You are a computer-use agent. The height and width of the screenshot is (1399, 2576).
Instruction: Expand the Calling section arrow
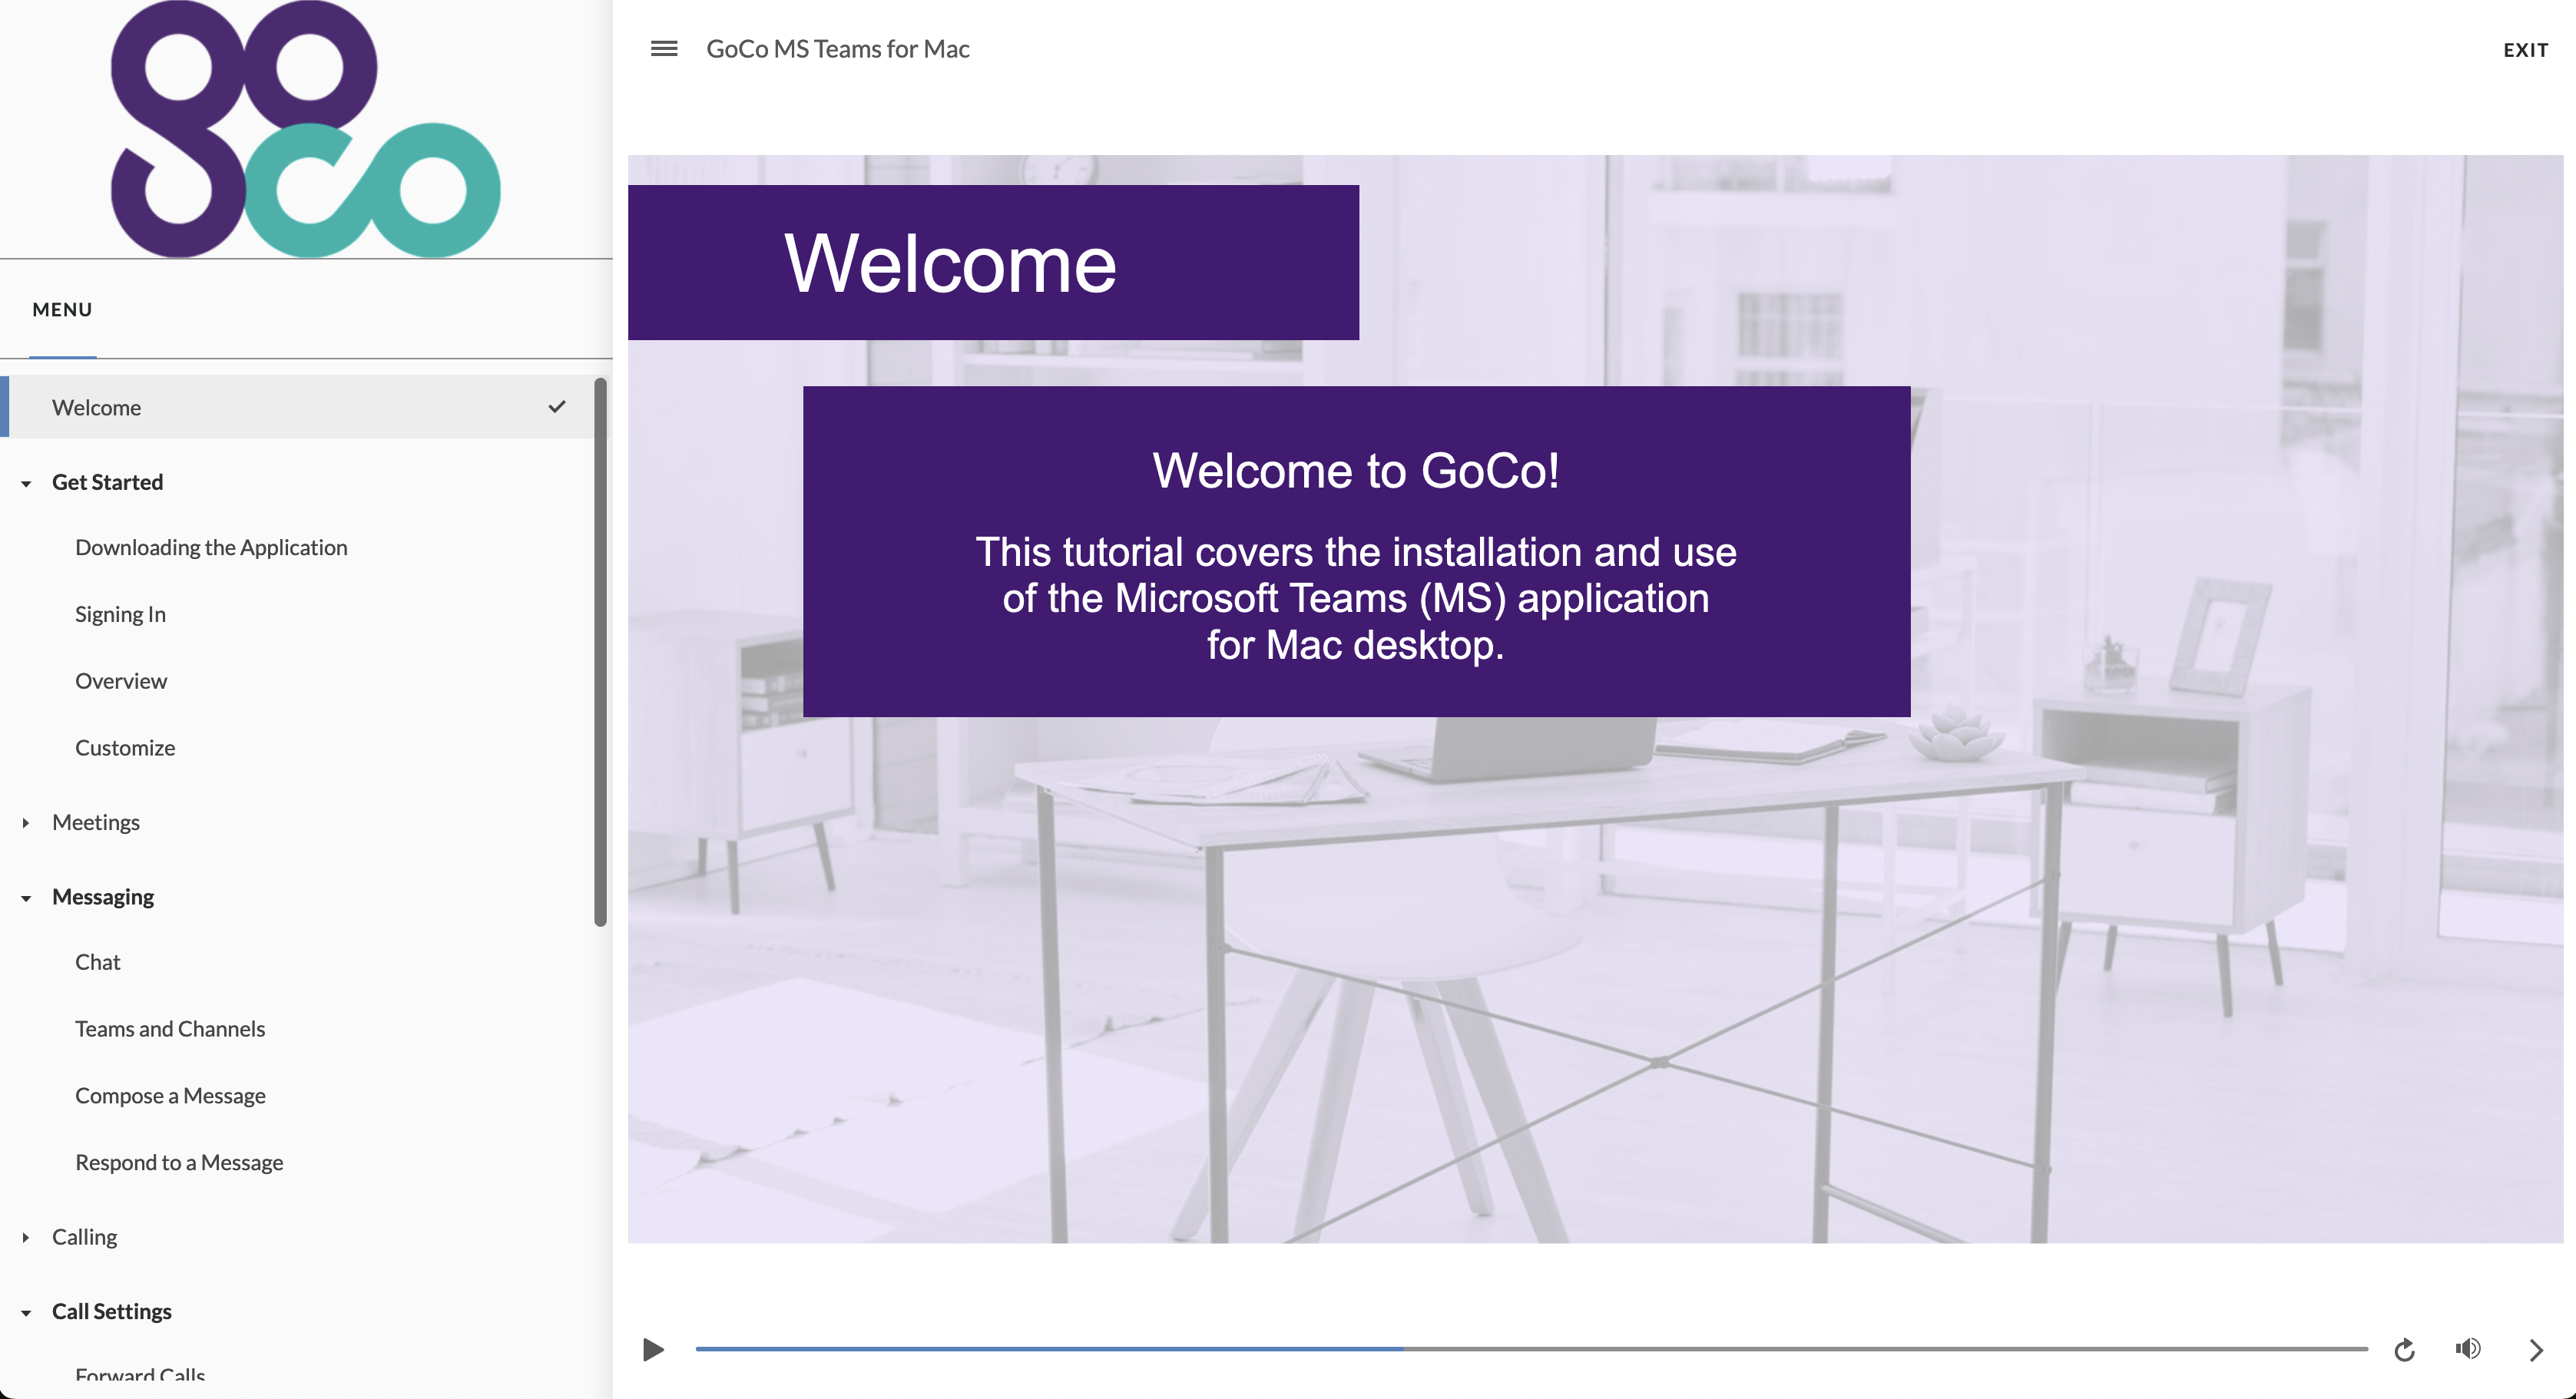pos(26,1237)
